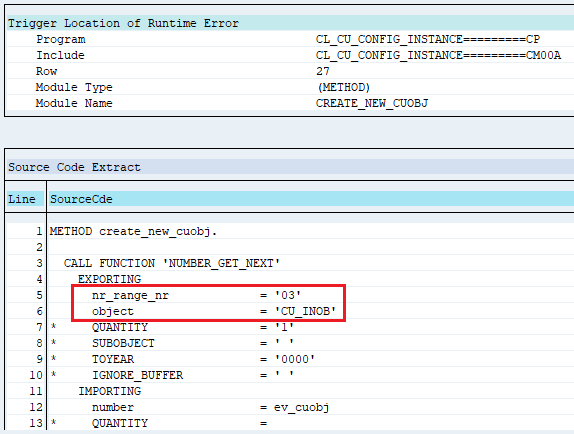Viewport: 574px width, 434px height.
Task: Click program value CL_CU_CONFIG_INSTANCE=========CP
Action: (428, 39)
